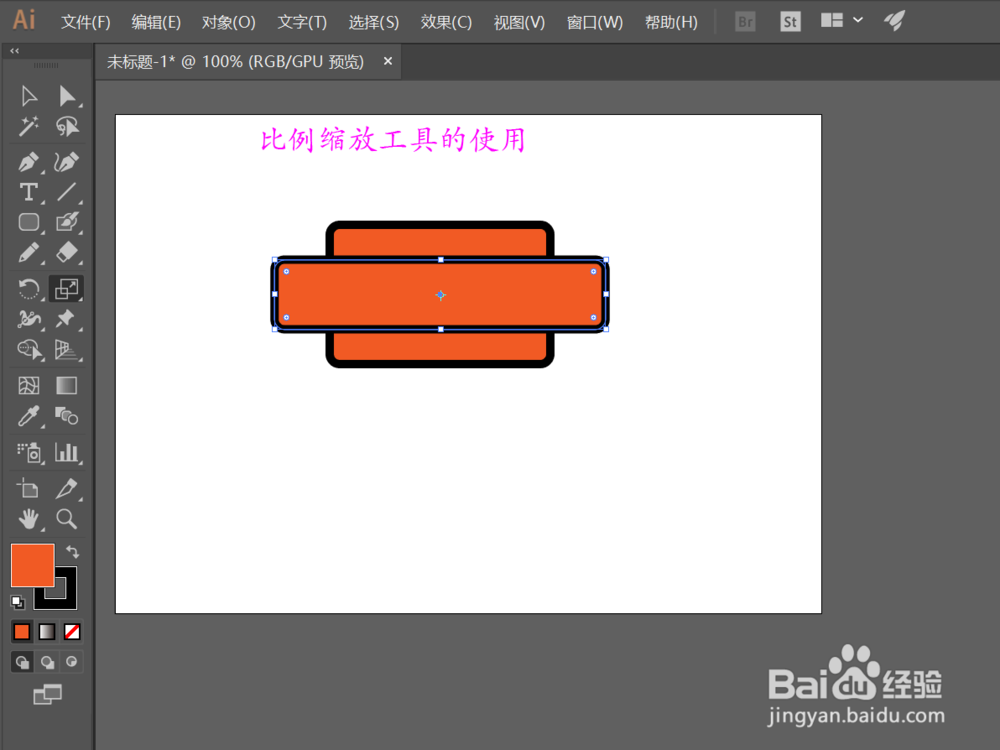The width and height of the screenshot is (1000, 750).
Task: Select the Rotate tool
Action: pyautogui.click(x=29, y=289)
